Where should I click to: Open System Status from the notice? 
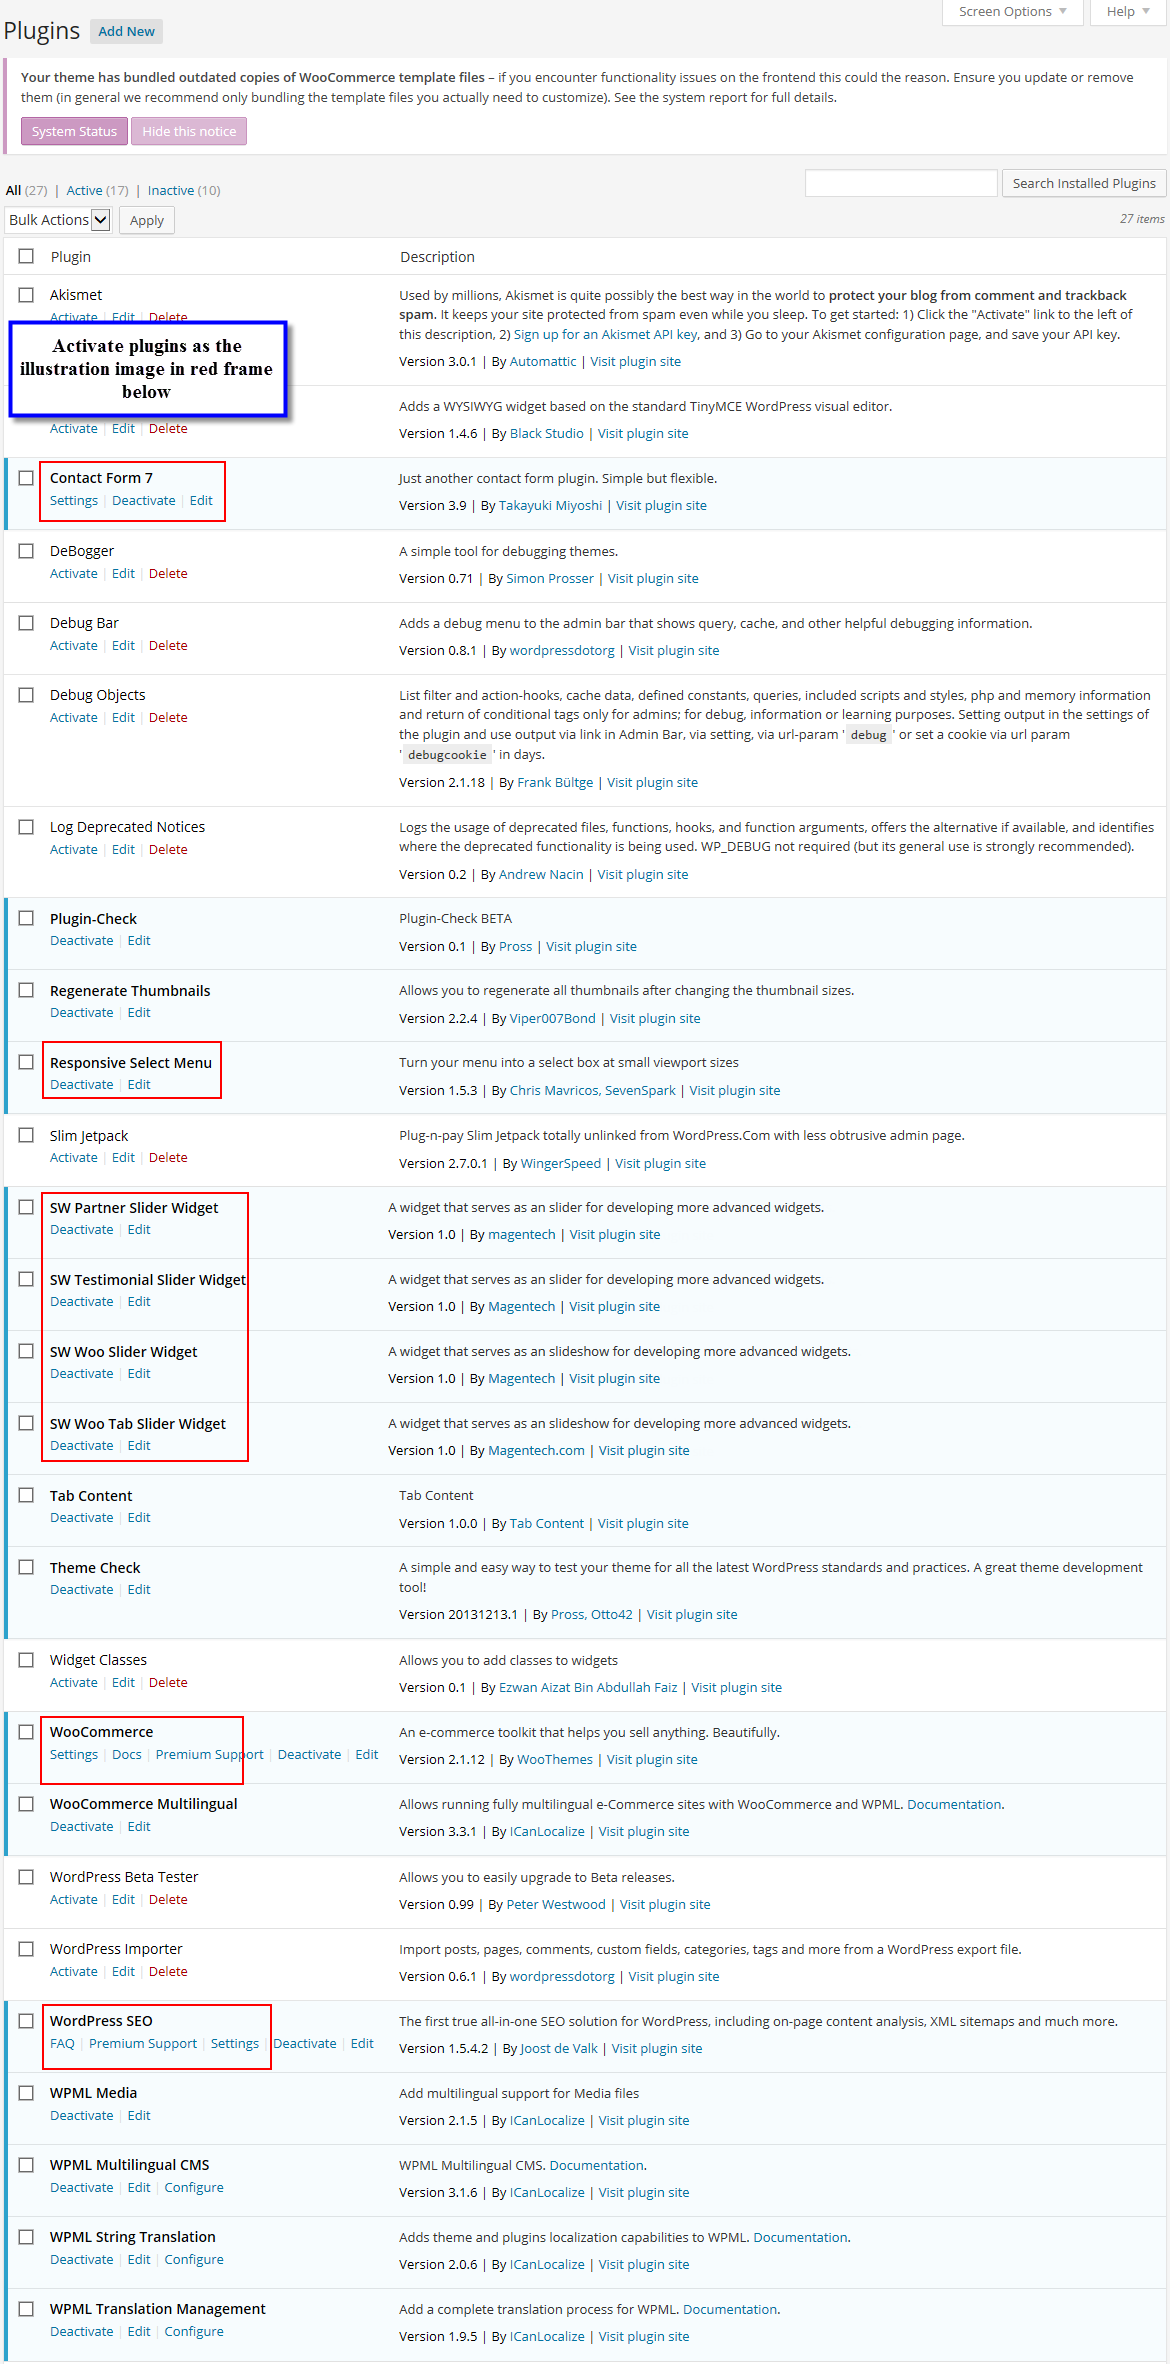[x=74, y=131]
